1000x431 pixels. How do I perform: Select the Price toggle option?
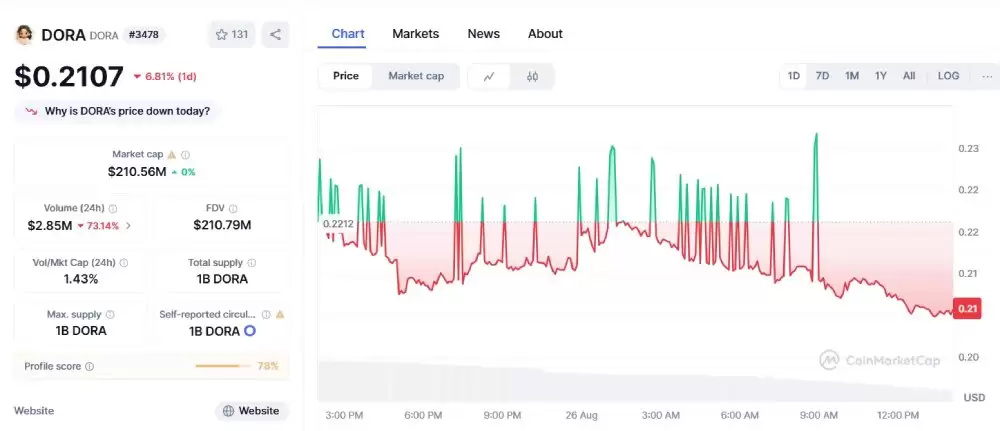[x=346, y=76]
